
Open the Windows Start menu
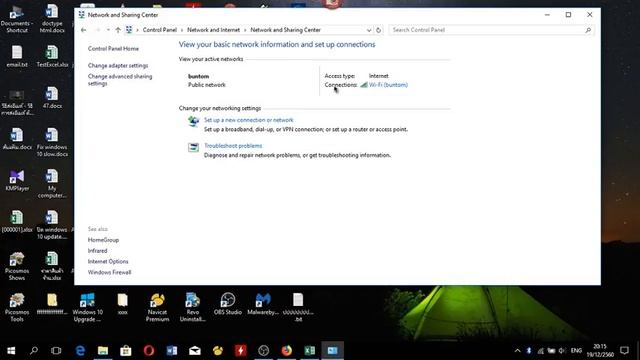coord(11,351)
